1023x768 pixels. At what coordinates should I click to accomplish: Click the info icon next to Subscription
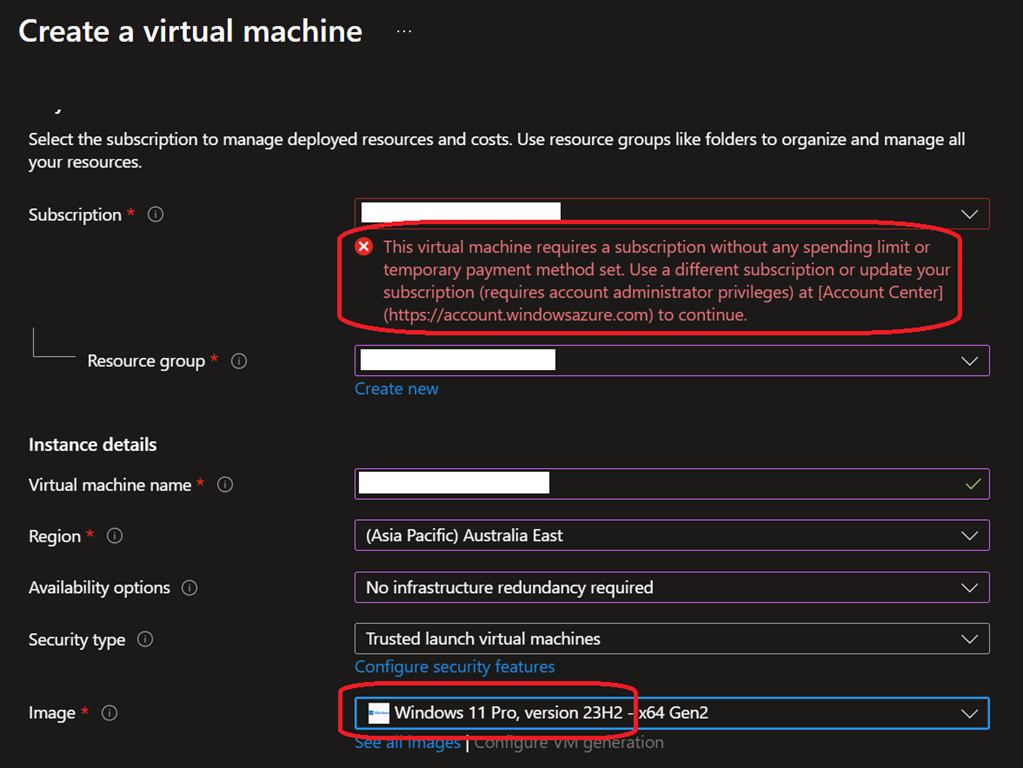pos(155,215)
